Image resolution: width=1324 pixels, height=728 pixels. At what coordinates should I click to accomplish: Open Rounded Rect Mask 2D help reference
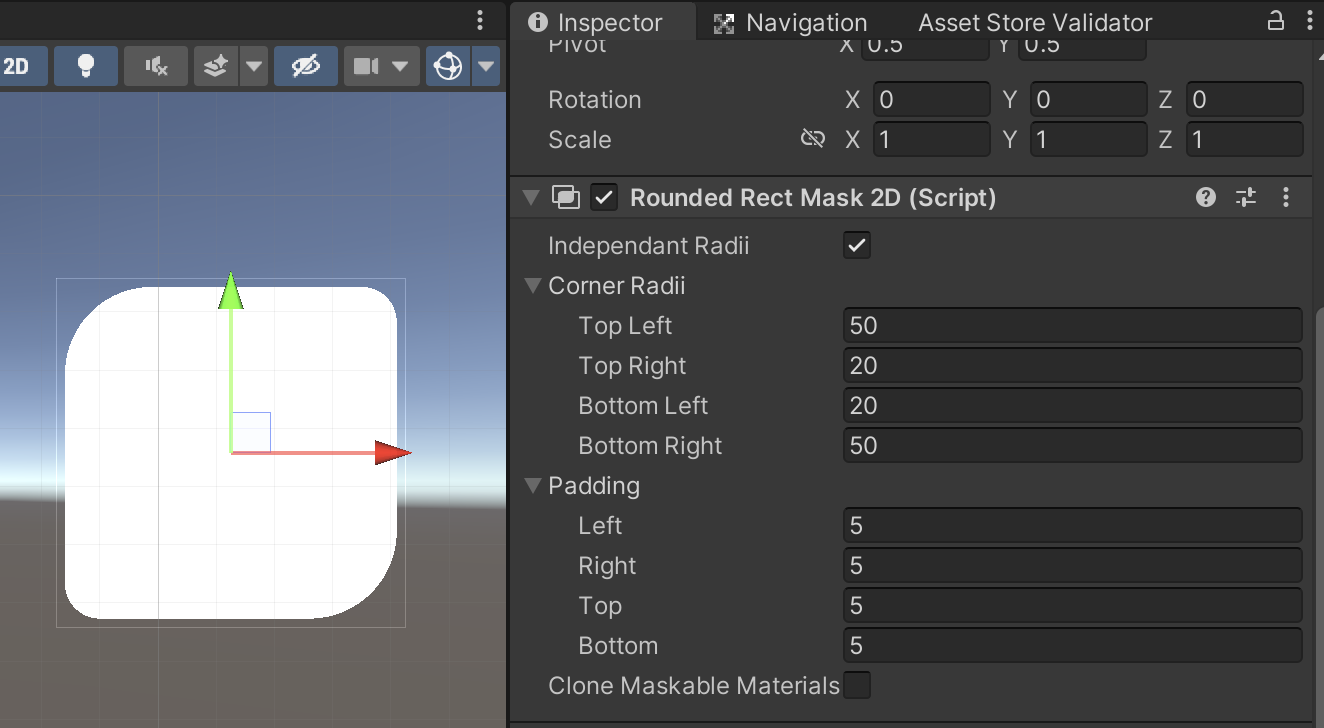tap(1206, 197)
